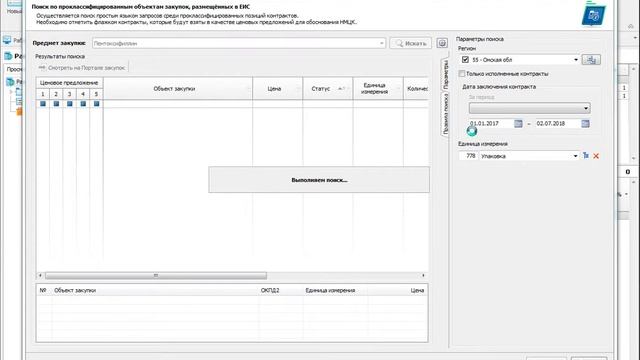Image resolution: width=640 pixels, height=360 pixels.
Task: Clear the unit with red X icon
Action: point(596,156)
